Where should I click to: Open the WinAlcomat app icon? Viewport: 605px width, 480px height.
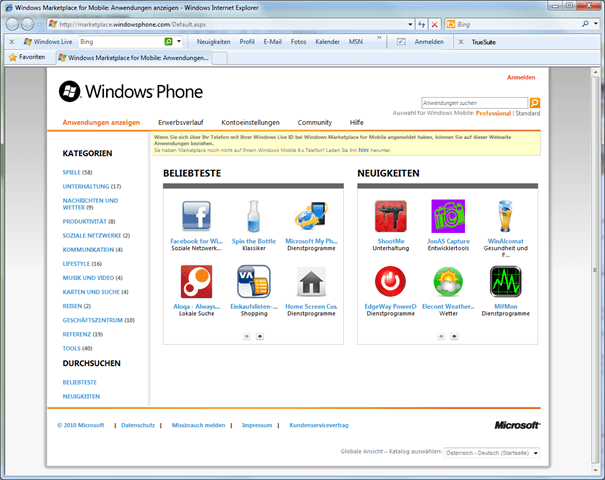click(x=505, y=216)
